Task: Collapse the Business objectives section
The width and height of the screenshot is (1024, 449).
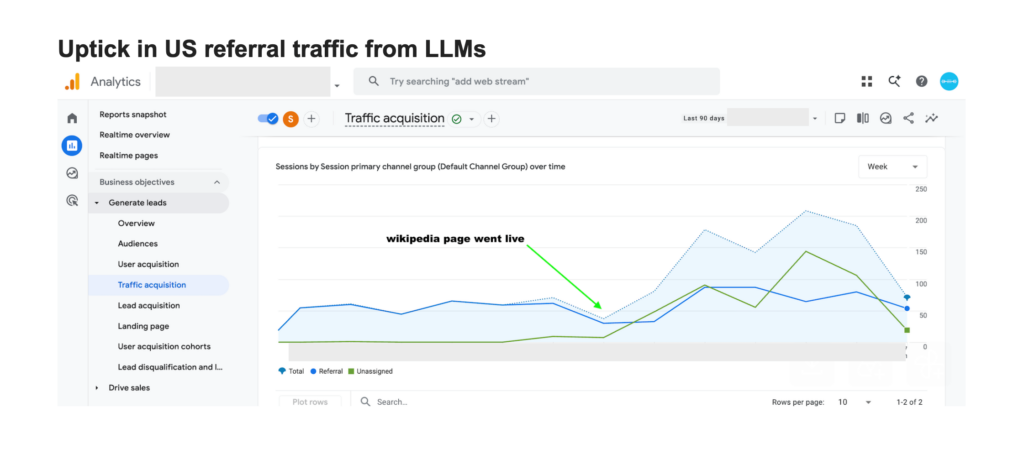Action: [217, 182]
